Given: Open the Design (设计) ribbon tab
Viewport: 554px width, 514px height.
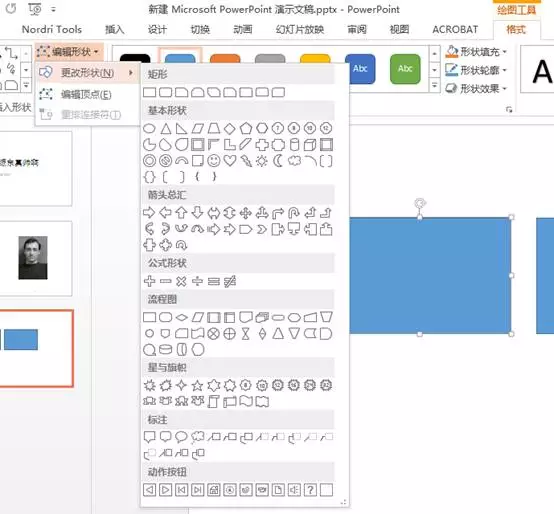Looking at the screenshot, I should (x=157, y=29).
